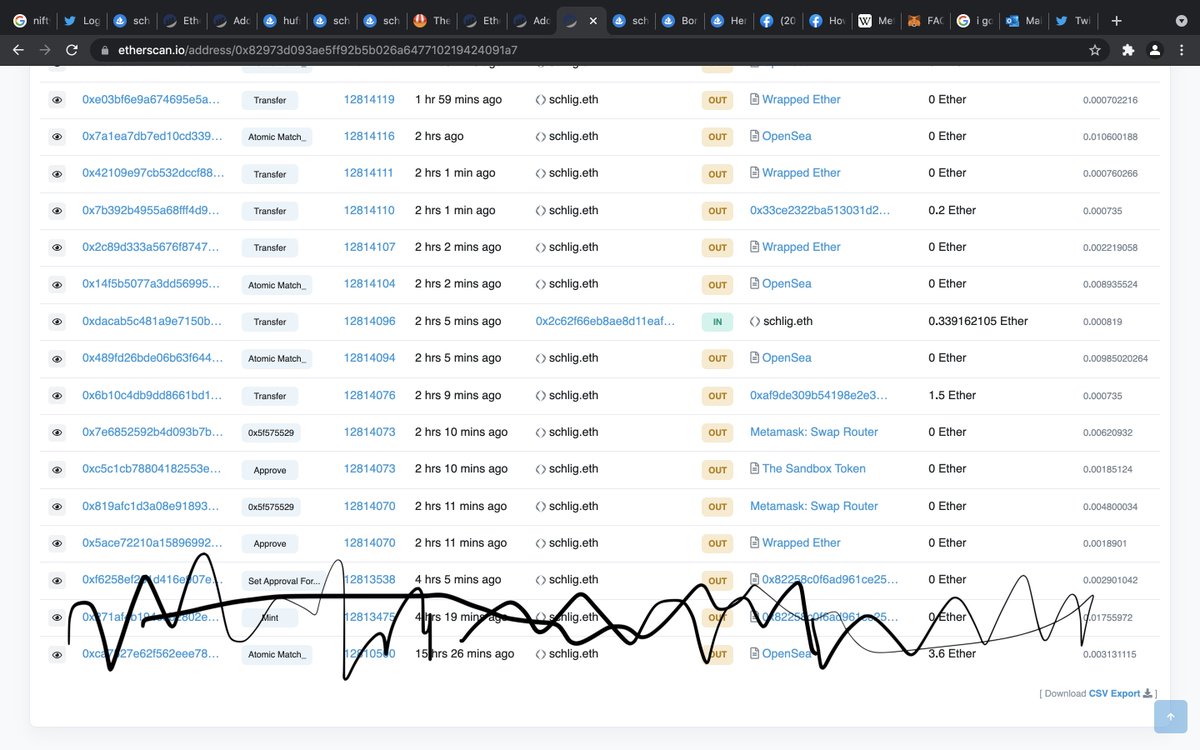Open Metamask: Swap Router for 0x7e6852592b4d093b7b

click(814, 432)
